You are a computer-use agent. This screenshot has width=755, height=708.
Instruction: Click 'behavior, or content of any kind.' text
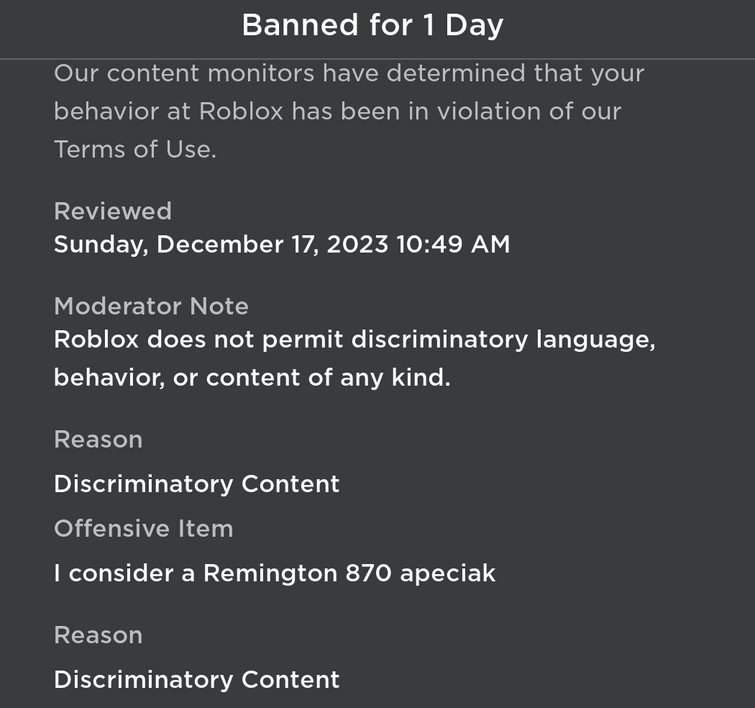tap(252, 378)
